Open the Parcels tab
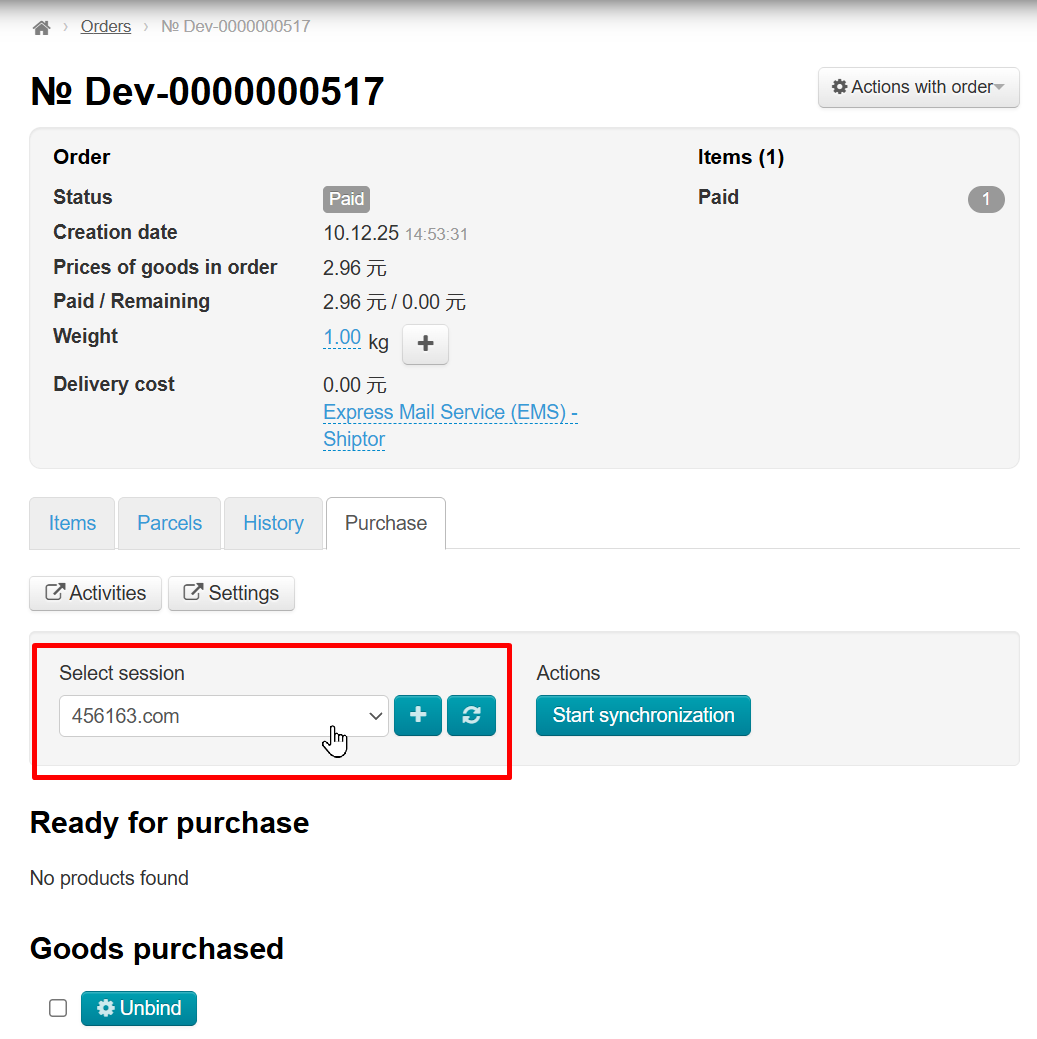This screenshot has width=1037, height=1039. click(169, 523)
